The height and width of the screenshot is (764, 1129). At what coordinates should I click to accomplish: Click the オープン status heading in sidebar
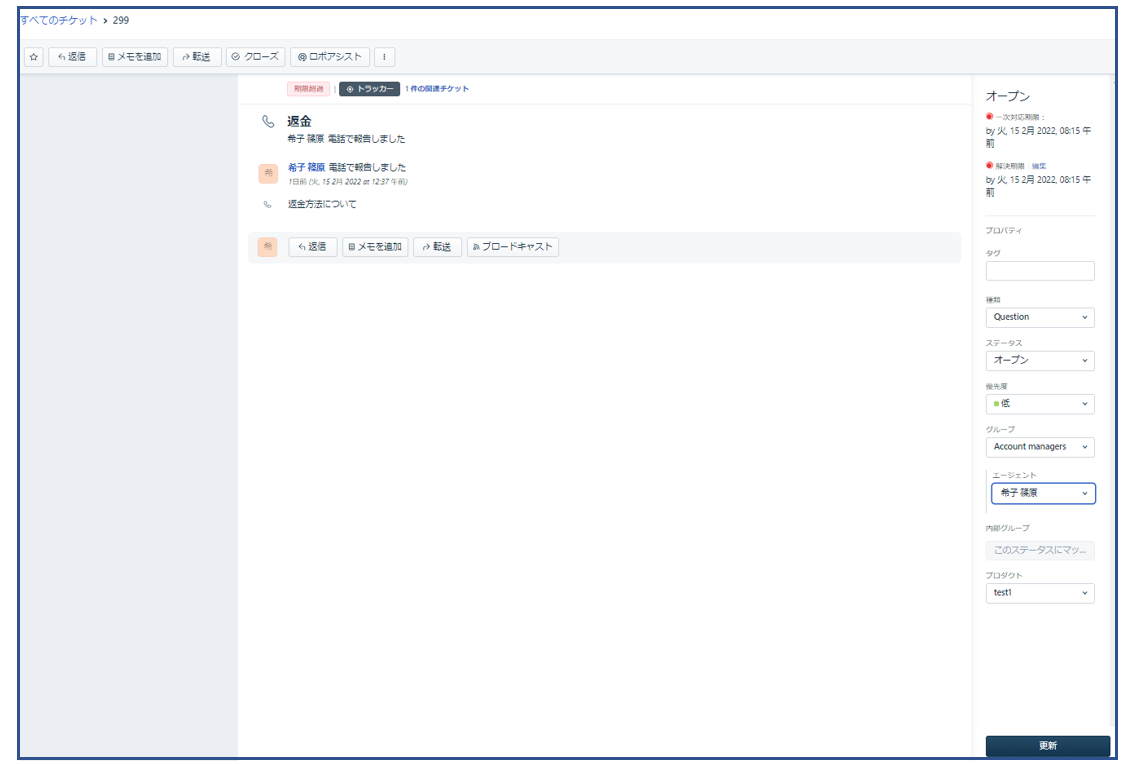[1007, 96]
